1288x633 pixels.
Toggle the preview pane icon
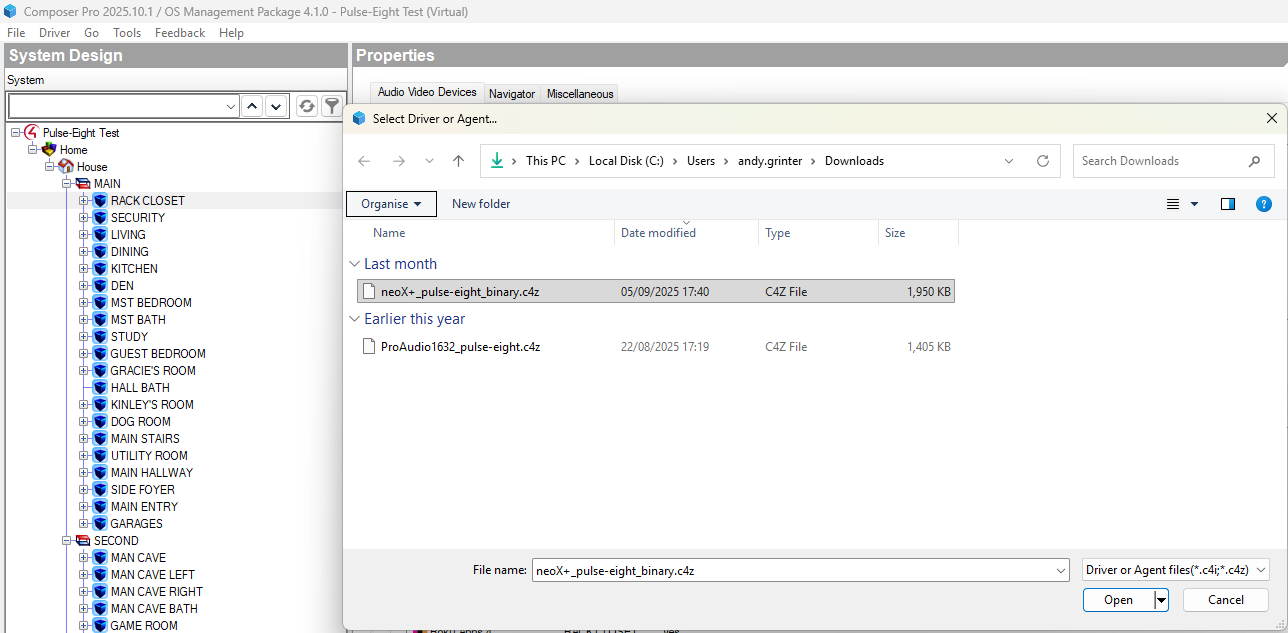tap(1228, 204)
